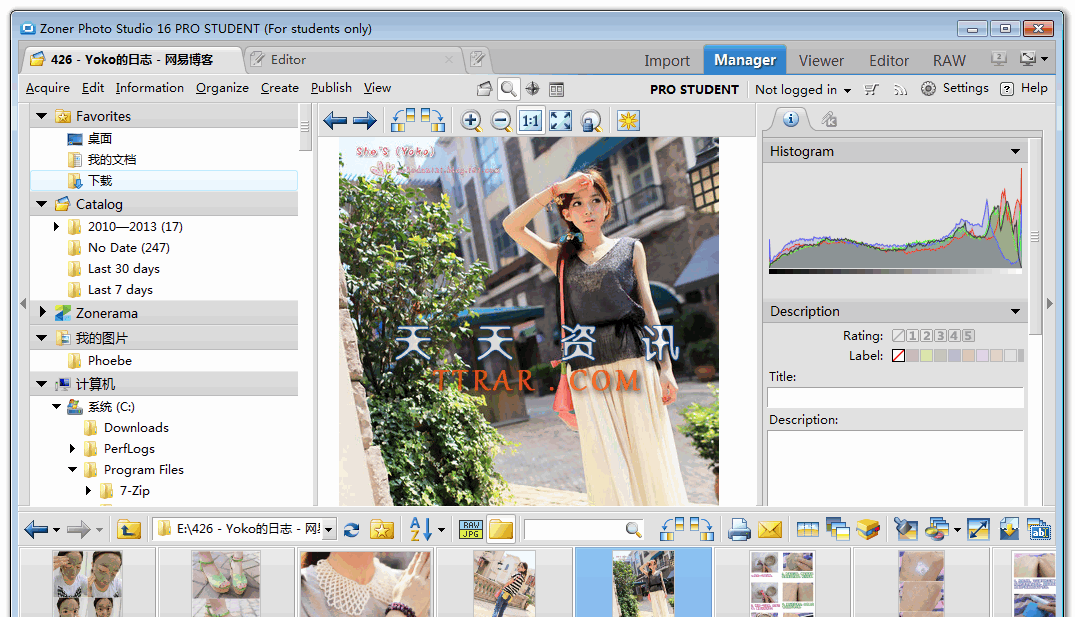Expand the 2010—2013 (17) catalog folder
The height and width of the screenshot is (617, 1075).
click(56, 226)
